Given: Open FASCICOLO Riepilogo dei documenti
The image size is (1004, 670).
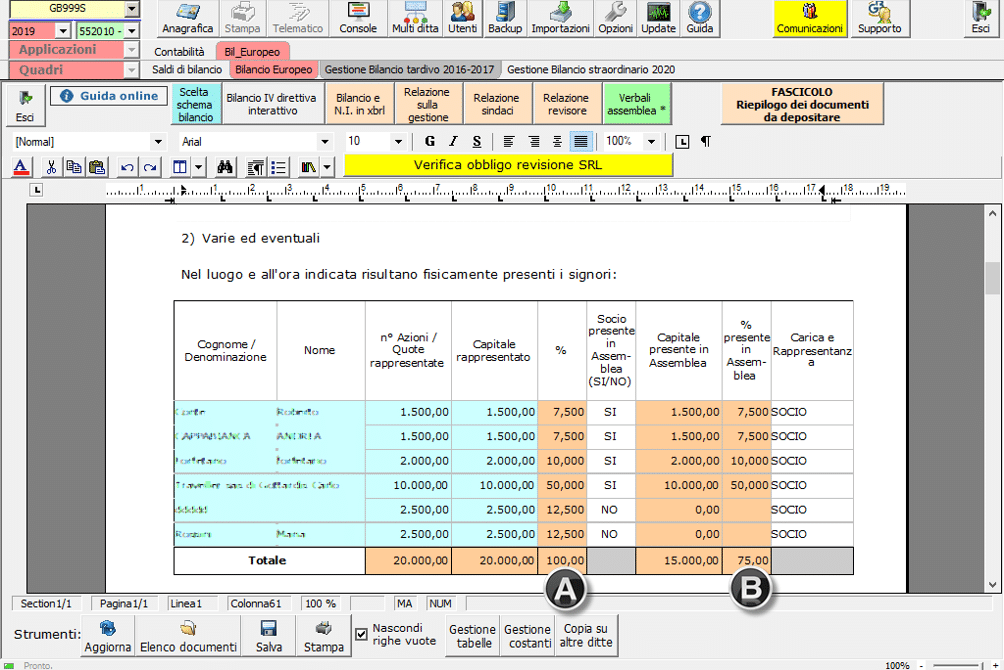Looking at the screenshot, I should click(802, 104).
